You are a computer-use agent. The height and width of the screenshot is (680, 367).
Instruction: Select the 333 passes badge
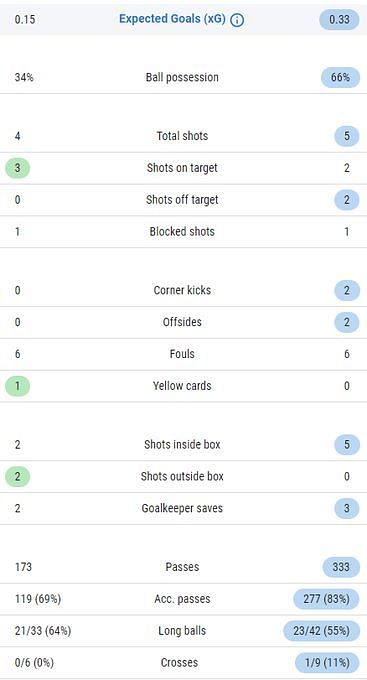[x=341, y=567]
